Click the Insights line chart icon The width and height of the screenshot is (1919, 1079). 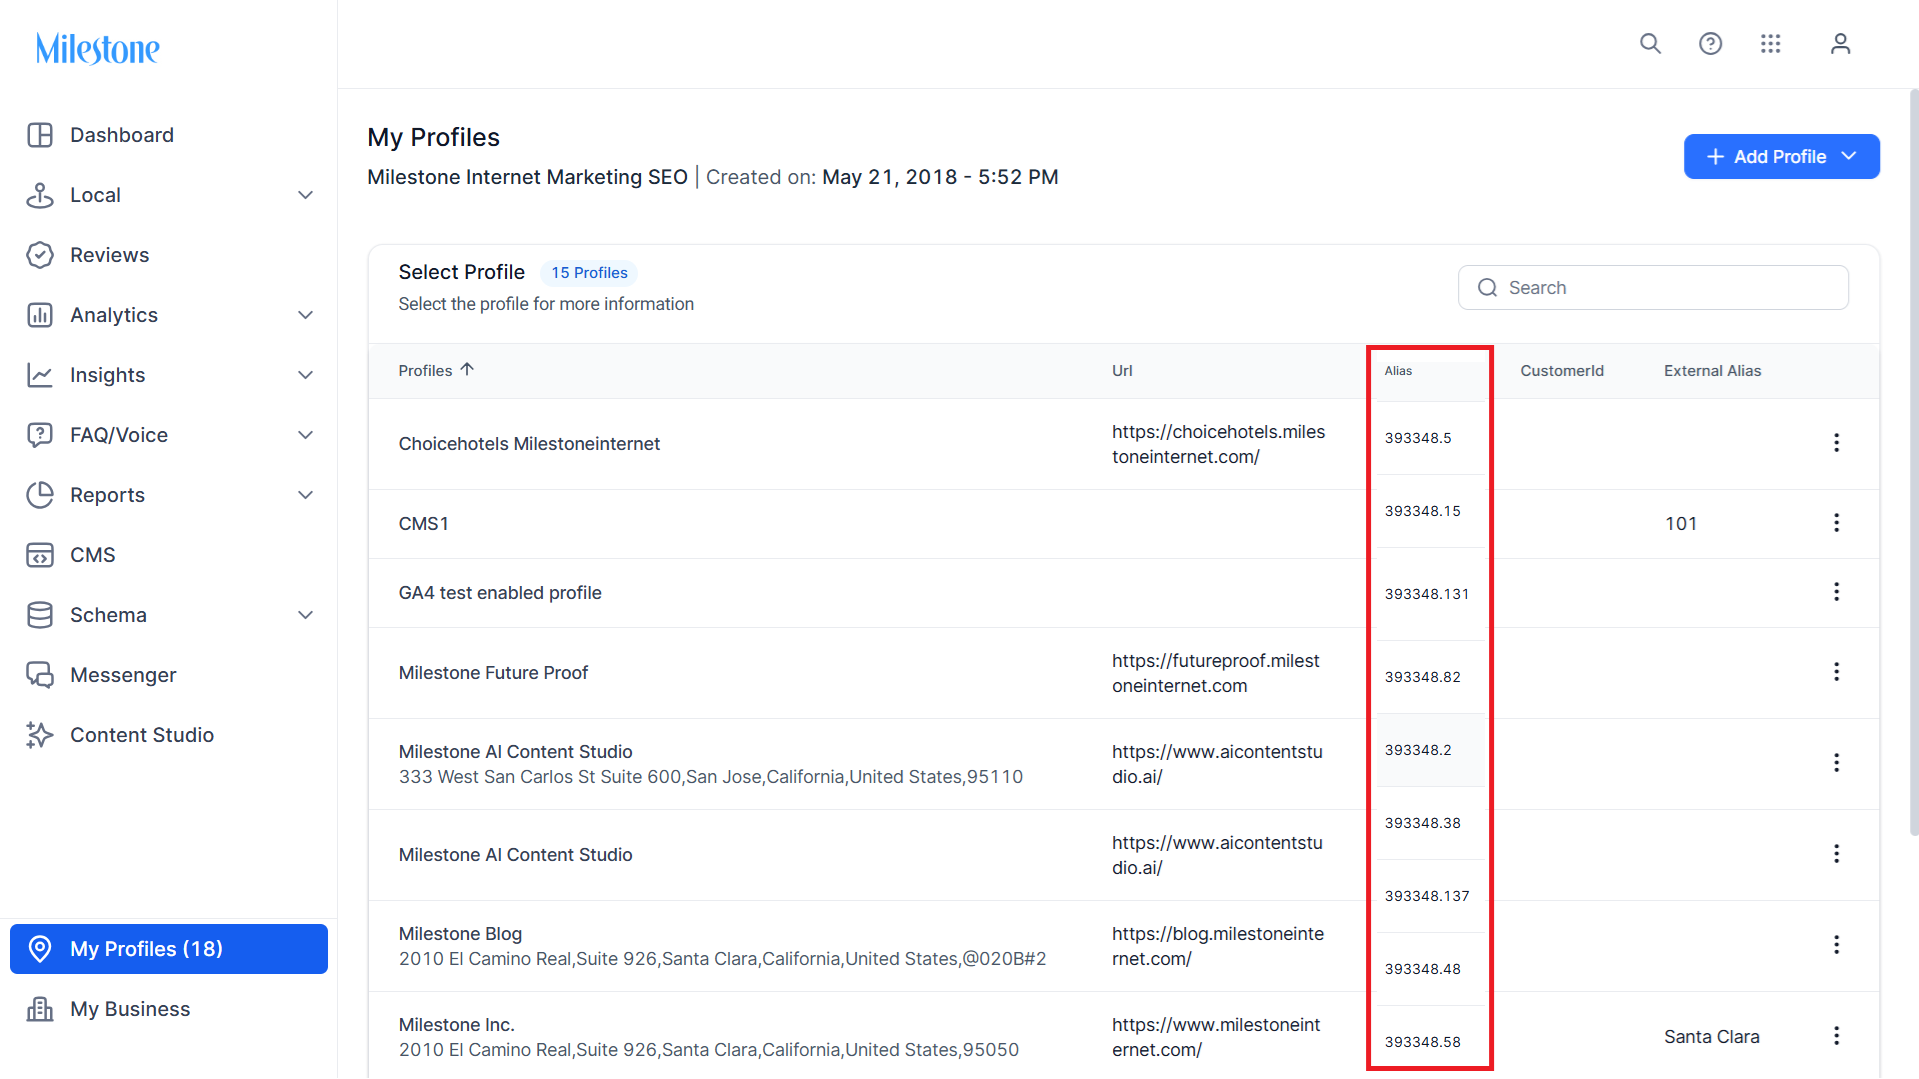[x=40, y=375]
